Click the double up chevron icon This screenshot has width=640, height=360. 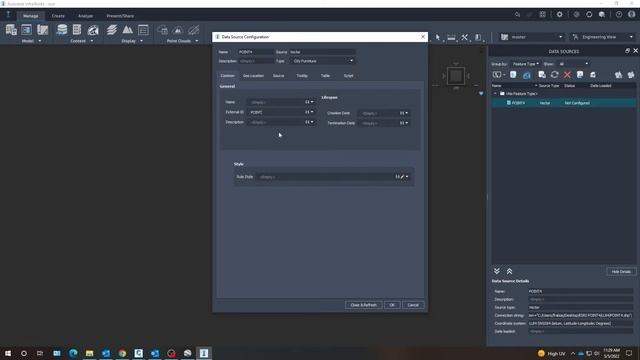[x=509, y=271]
